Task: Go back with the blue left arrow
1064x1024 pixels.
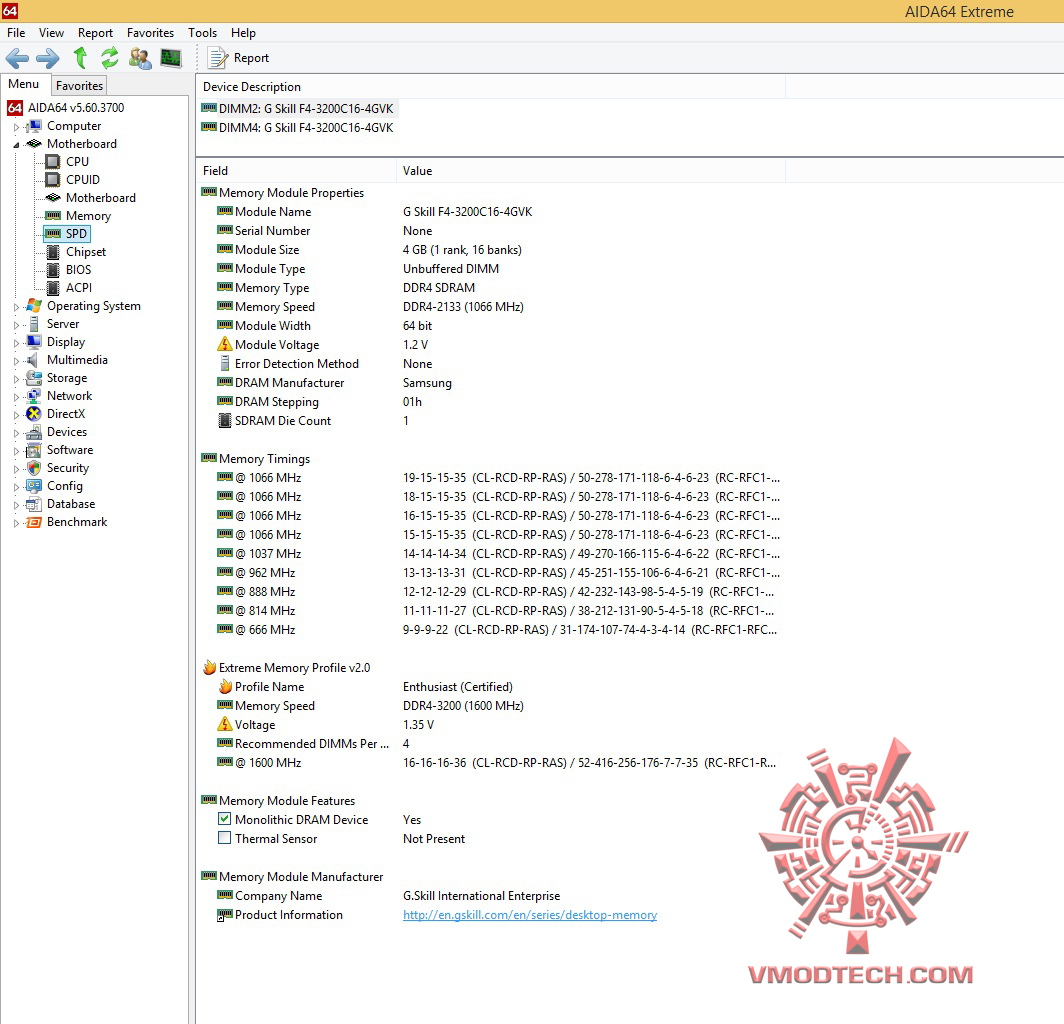Action: point(17,58)
